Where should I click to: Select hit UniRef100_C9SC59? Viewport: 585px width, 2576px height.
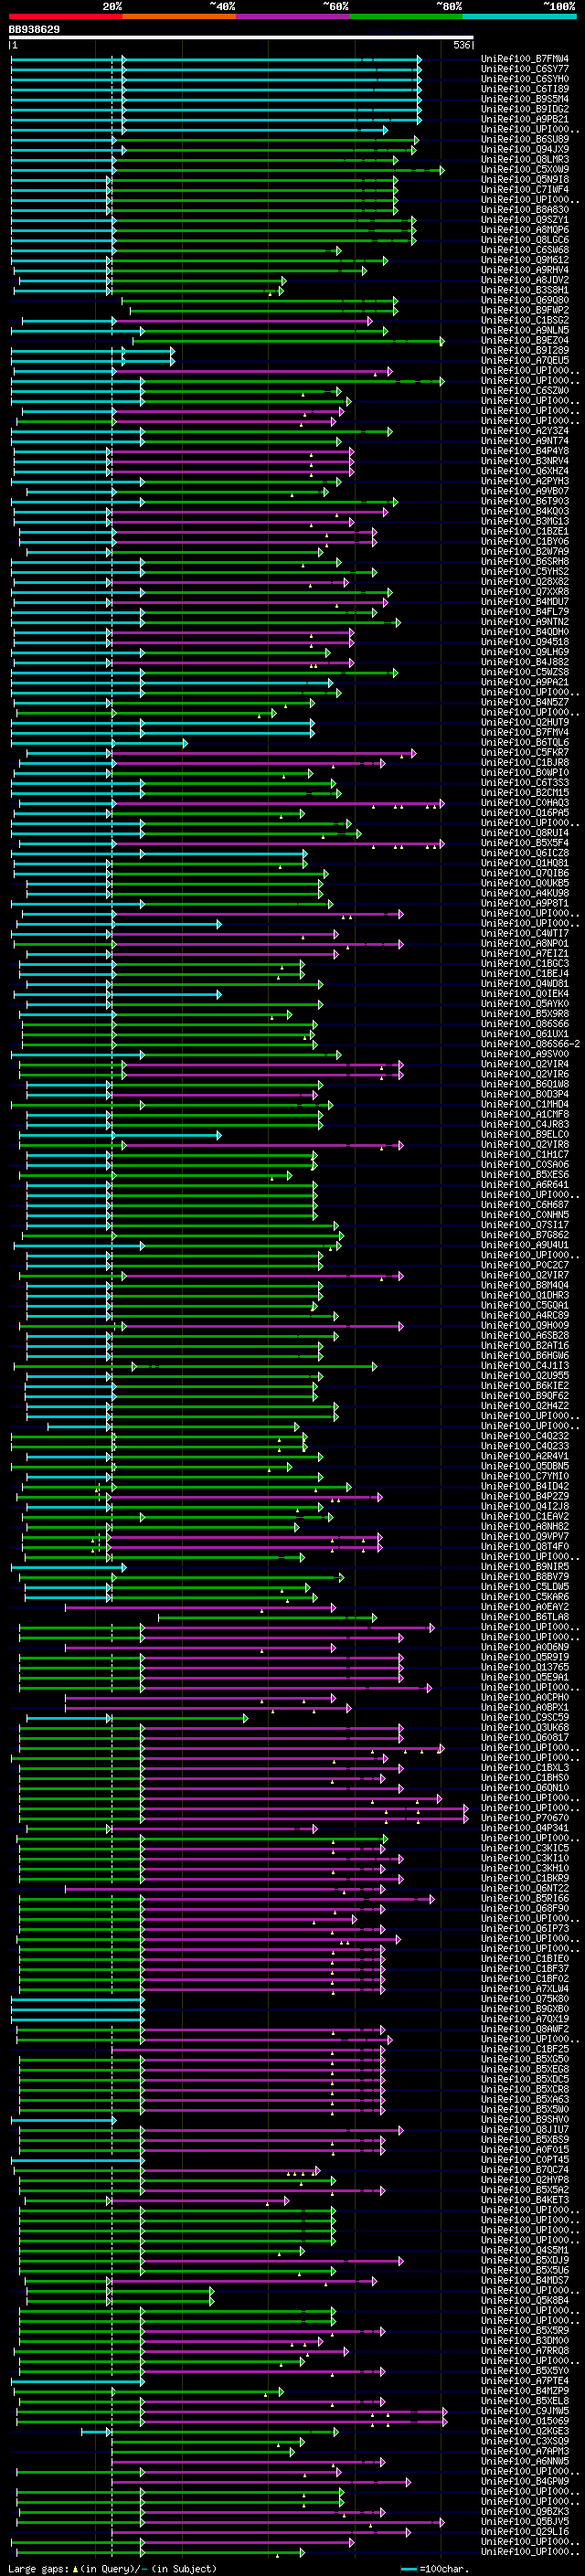525,1717
